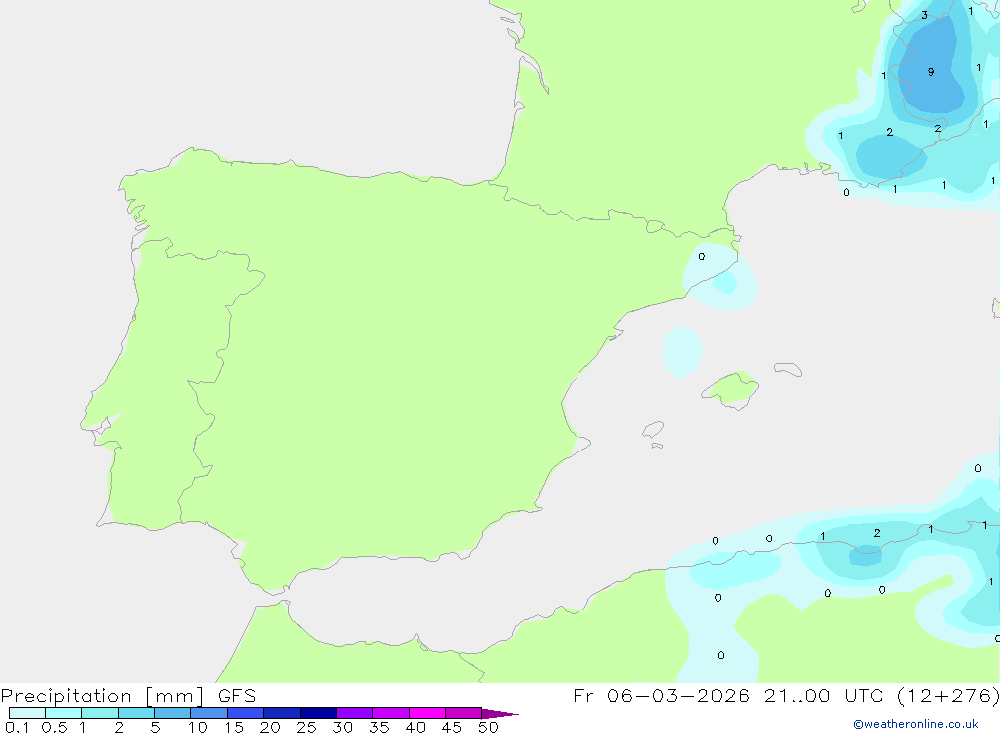Viewport: 1000px width, 733px height.
Task: Click the 40 legend scale label
Action: pos(415,727)
